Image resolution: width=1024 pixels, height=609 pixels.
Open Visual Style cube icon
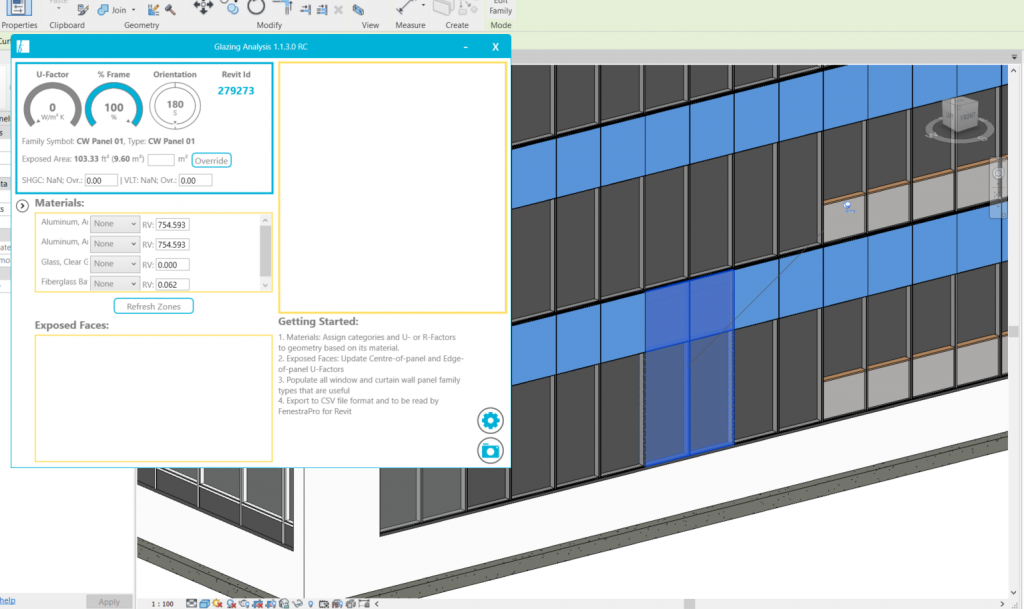204,604
